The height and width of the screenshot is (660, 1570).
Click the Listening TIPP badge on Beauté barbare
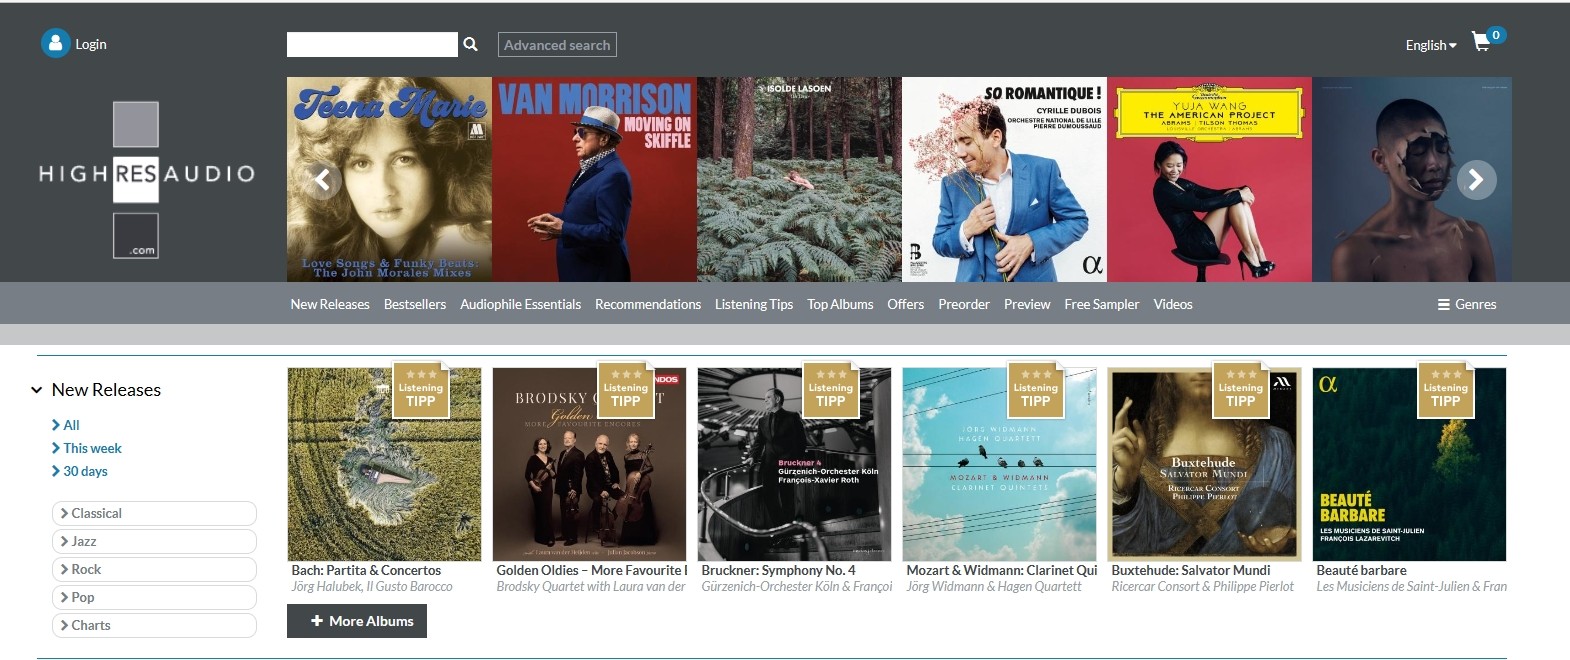coord(1445,390)
